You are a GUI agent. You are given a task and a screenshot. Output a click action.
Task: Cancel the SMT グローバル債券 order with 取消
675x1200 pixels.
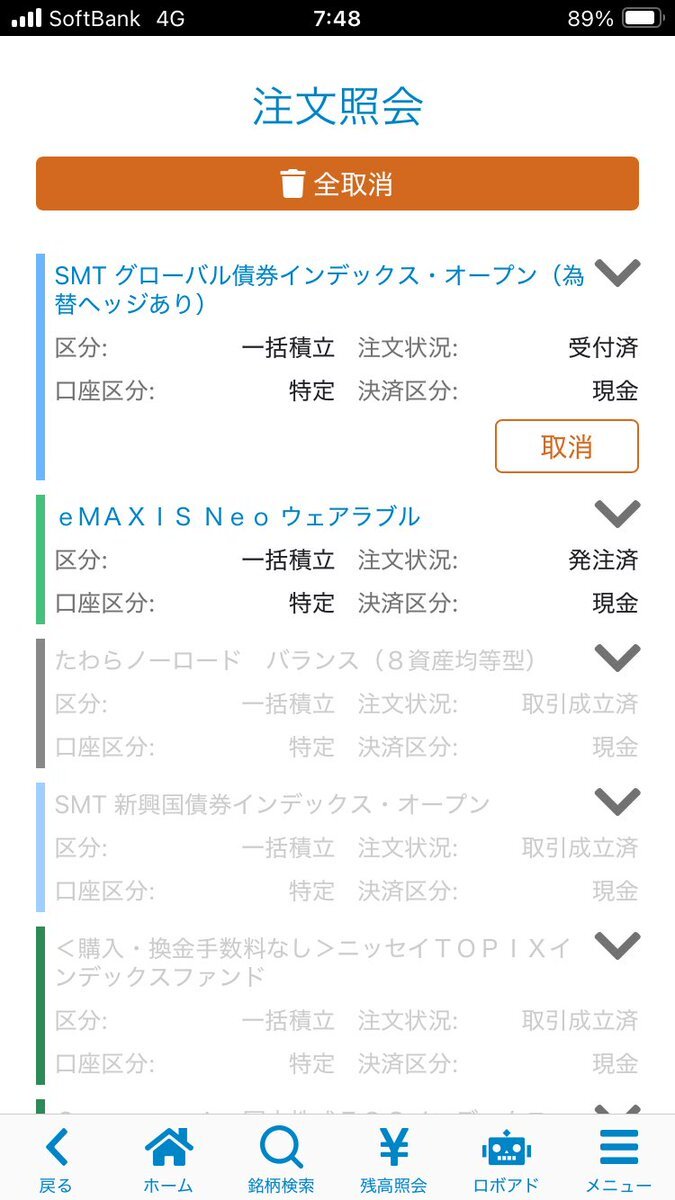pyautogui.click(x=567, y=446)
